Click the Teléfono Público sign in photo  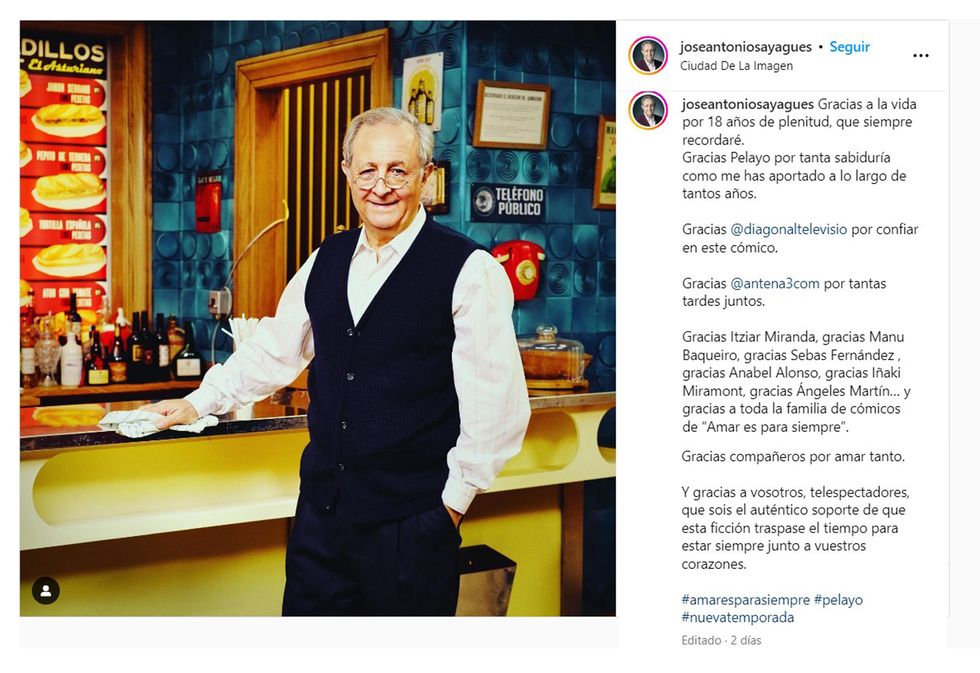coord(508,202)
